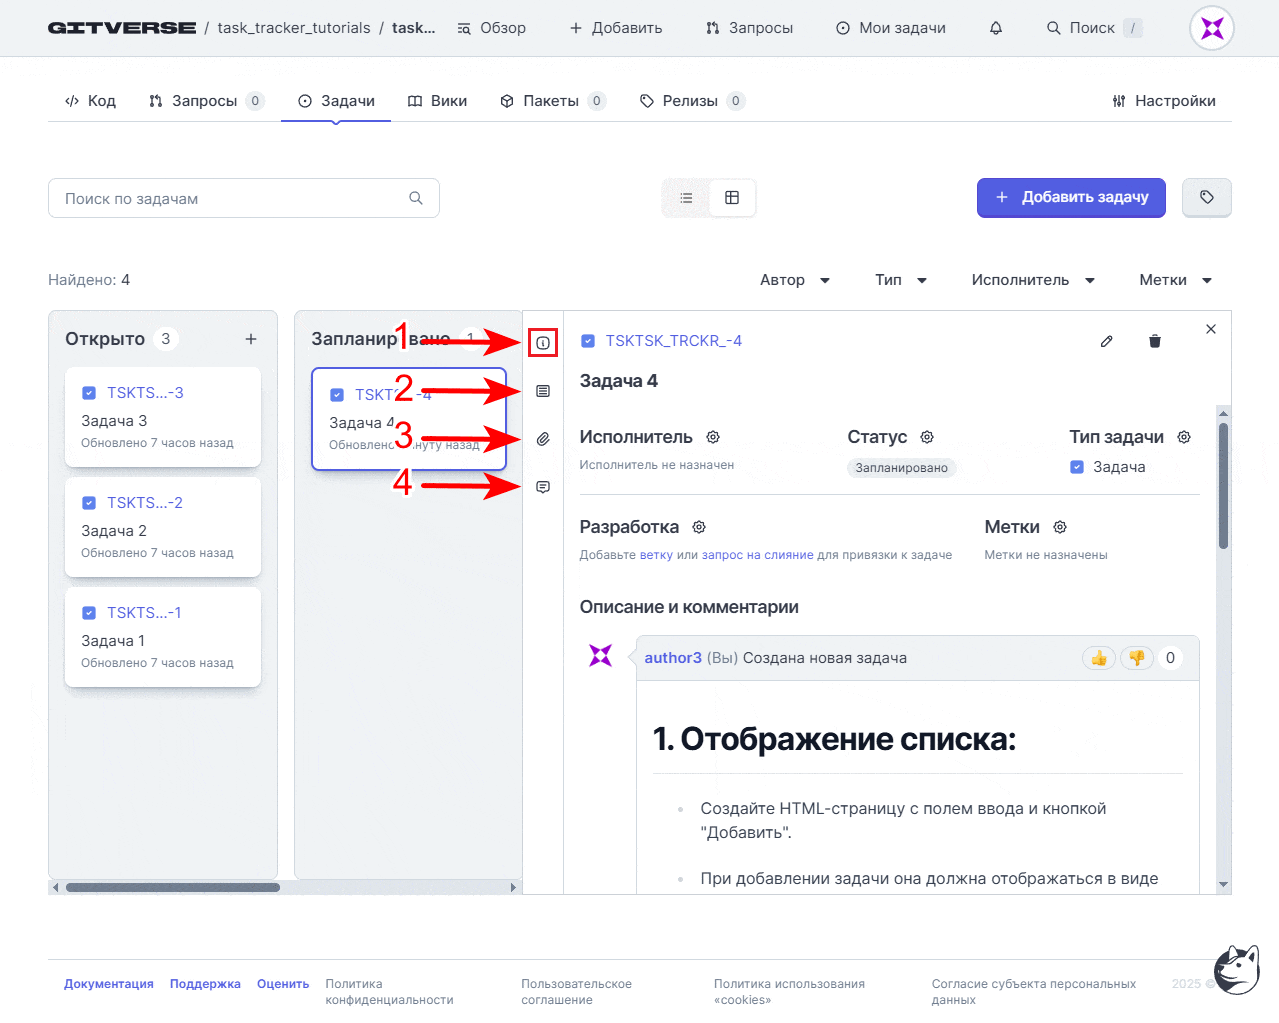
Task: Click the pencil edit icon for task
Action: tap(1107, 341)
